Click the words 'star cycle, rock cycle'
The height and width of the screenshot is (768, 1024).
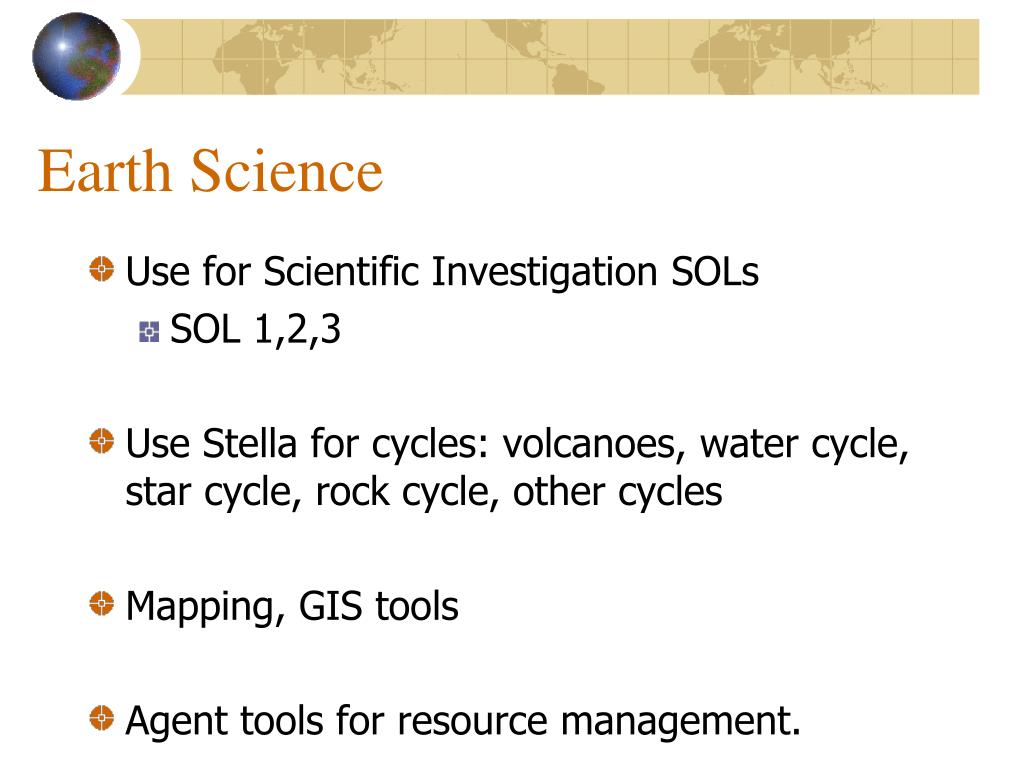click(307, 493)
